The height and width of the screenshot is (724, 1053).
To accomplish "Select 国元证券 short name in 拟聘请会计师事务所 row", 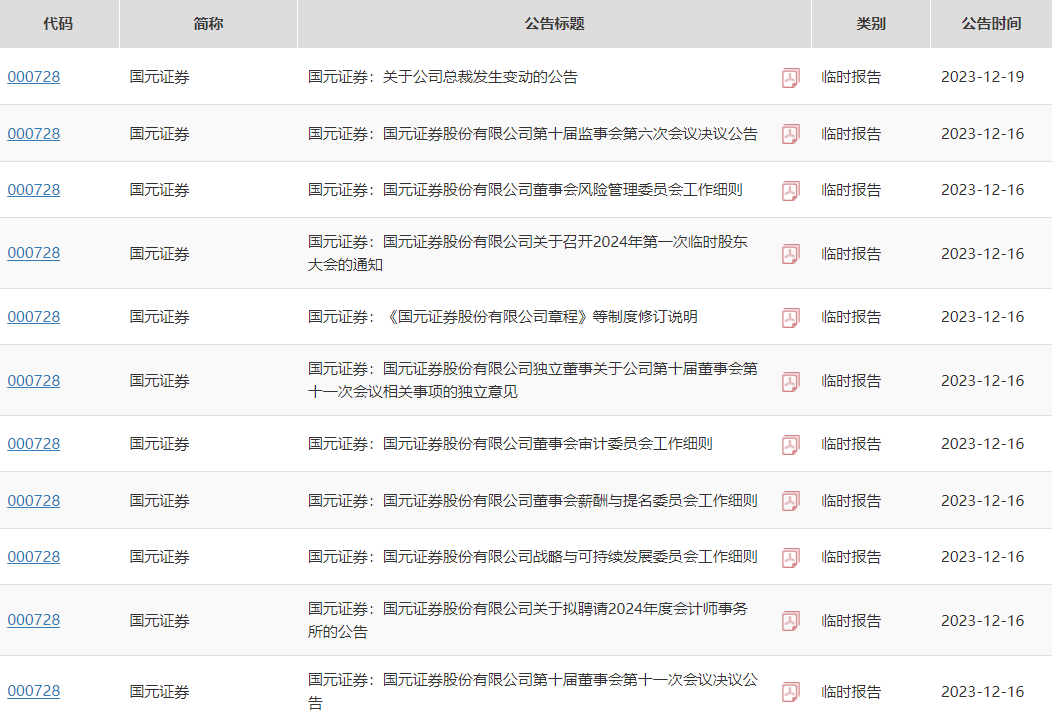I will coord(159,621).
